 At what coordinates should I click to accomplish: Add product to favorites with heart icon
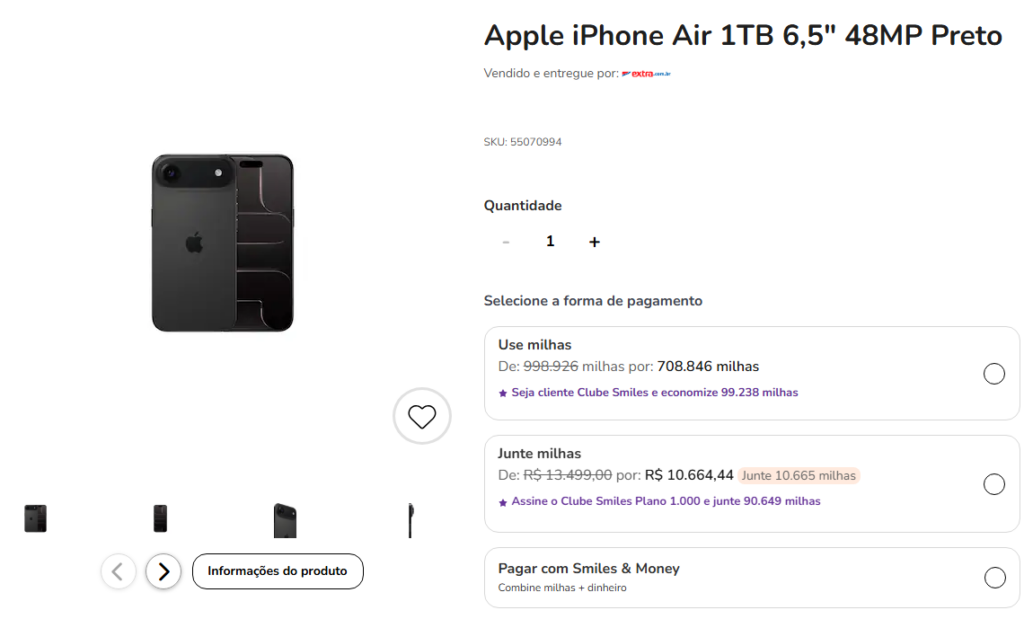pyautogui.click(x=422, y=416)
